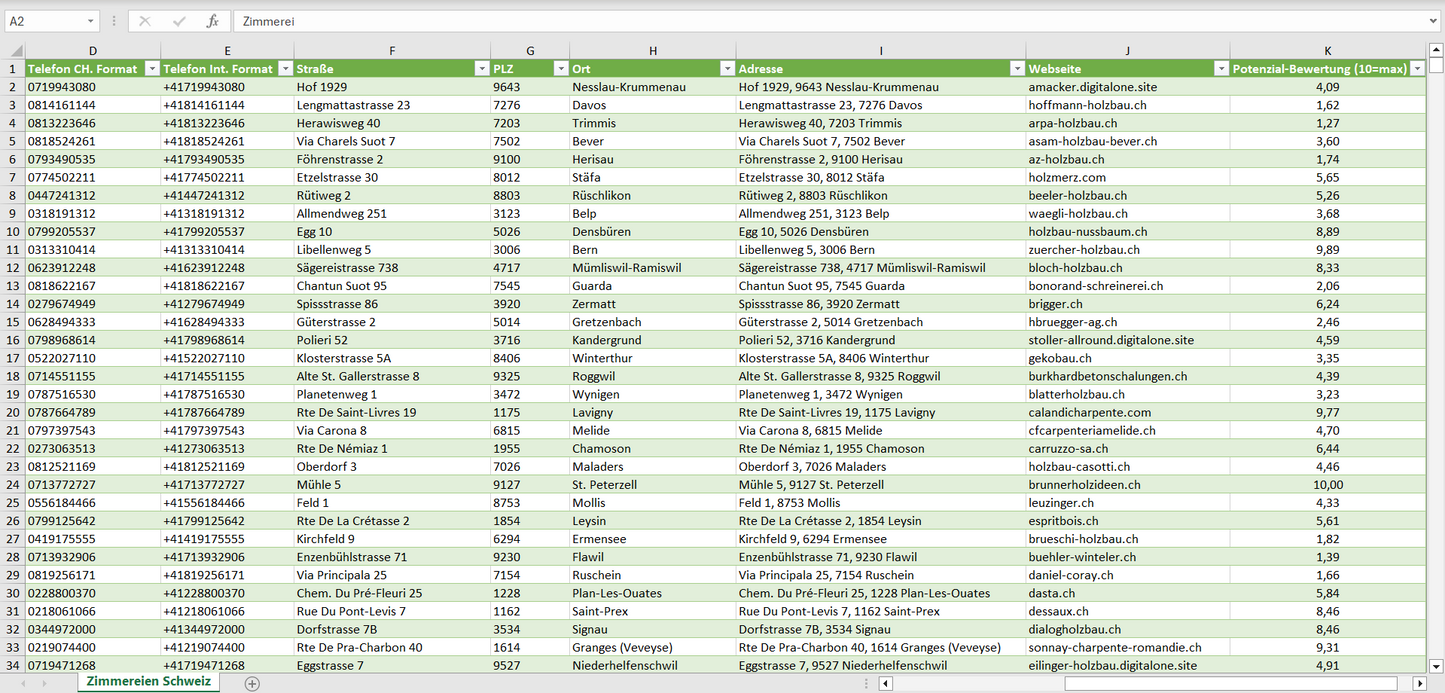This screenshot has width=1445, height=693.
Task: Select column F header
Action: [391, 51]
